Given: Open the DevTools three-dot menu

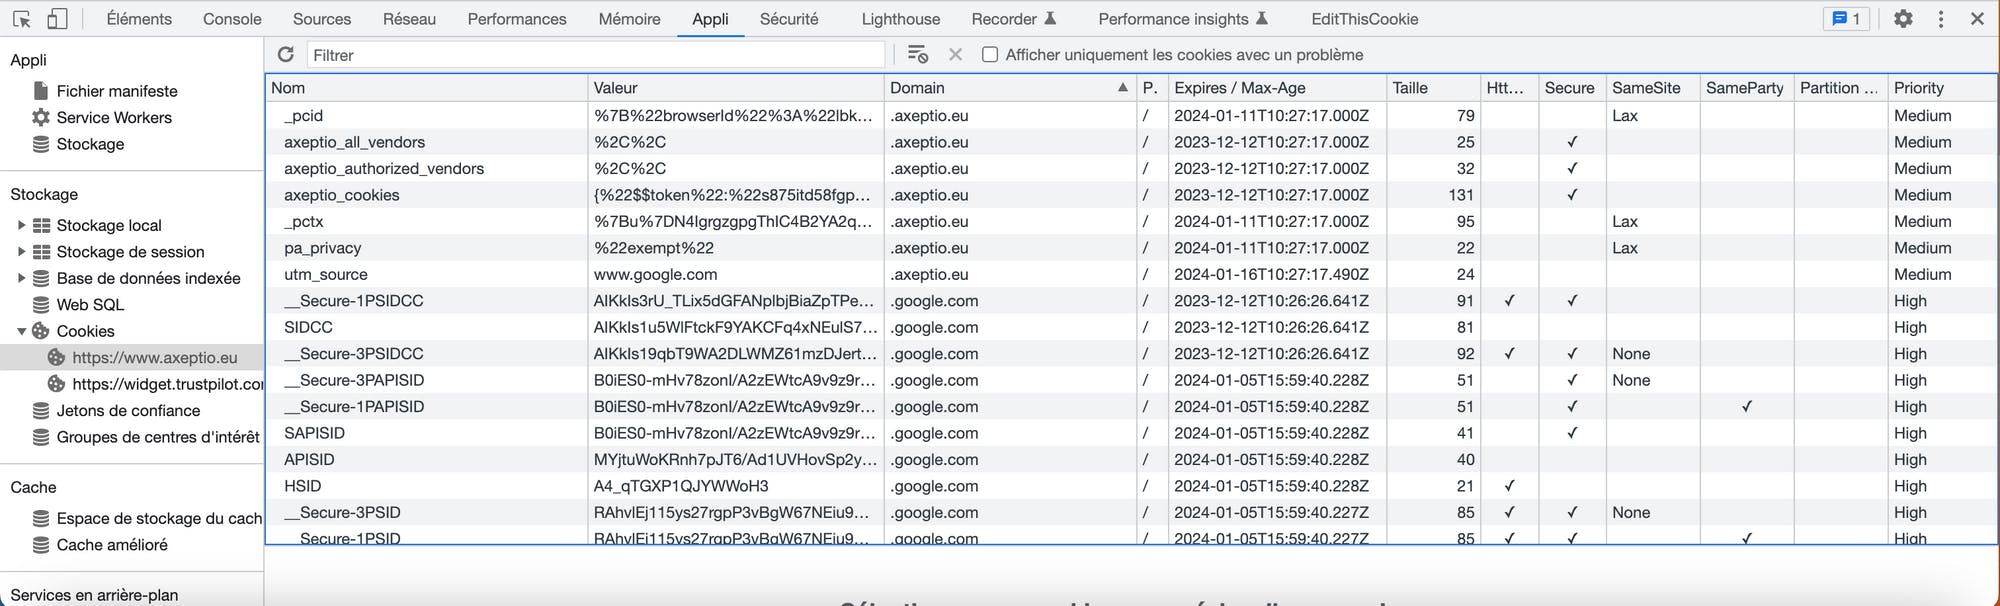Looking at the screenshot, I should pyautogui.click(x=1941, y=19).
